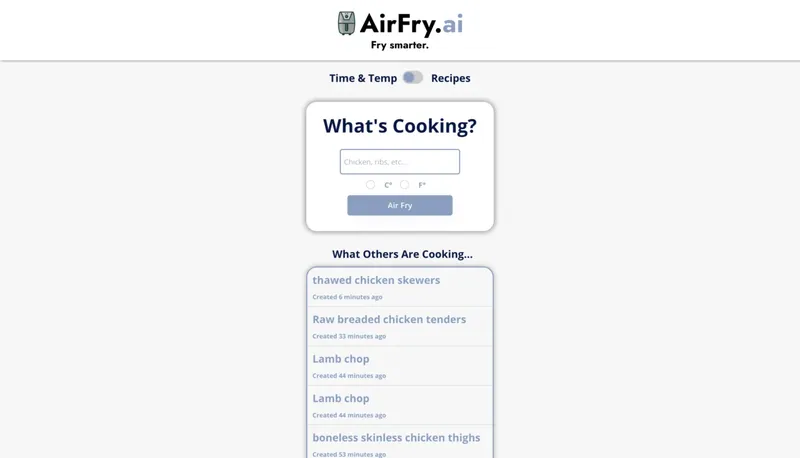Viewport: 800px width, 458px height.
Task: Select the Celsius radio button
Action: (370, 185)
